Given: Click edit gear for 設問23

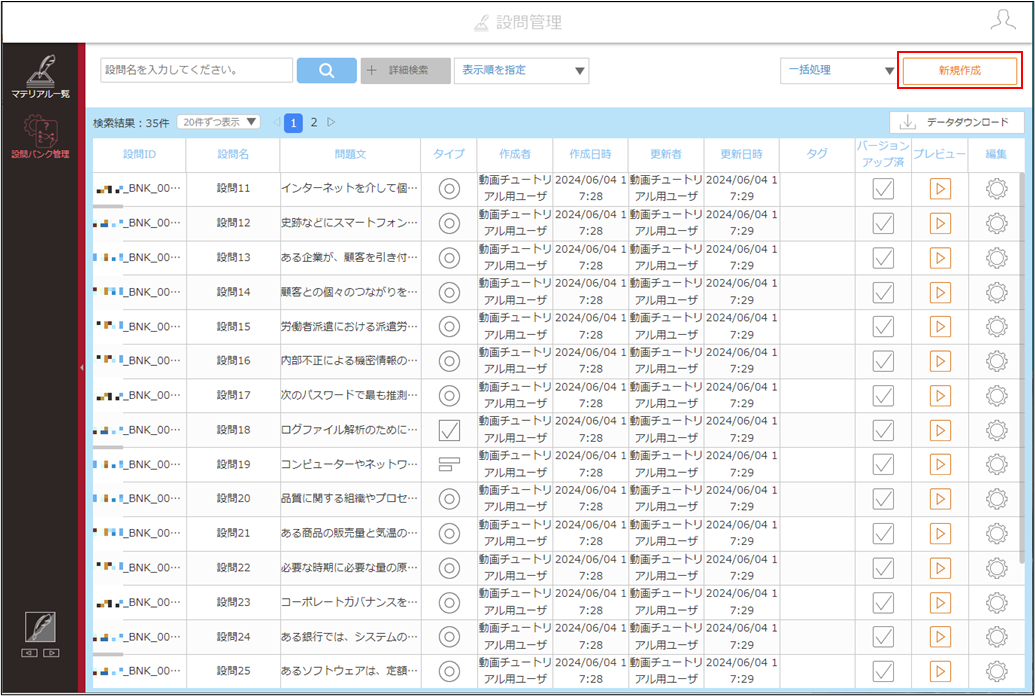Looking at the screenshot, I should coord(996,602).
